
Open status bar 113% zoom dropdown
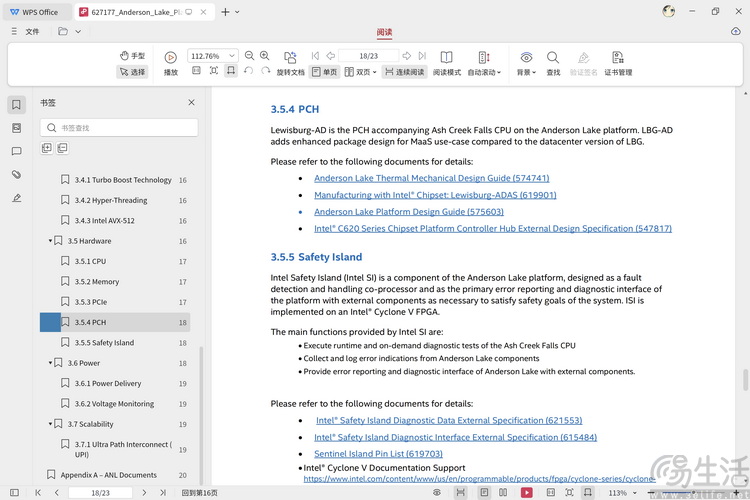[635, 493]
